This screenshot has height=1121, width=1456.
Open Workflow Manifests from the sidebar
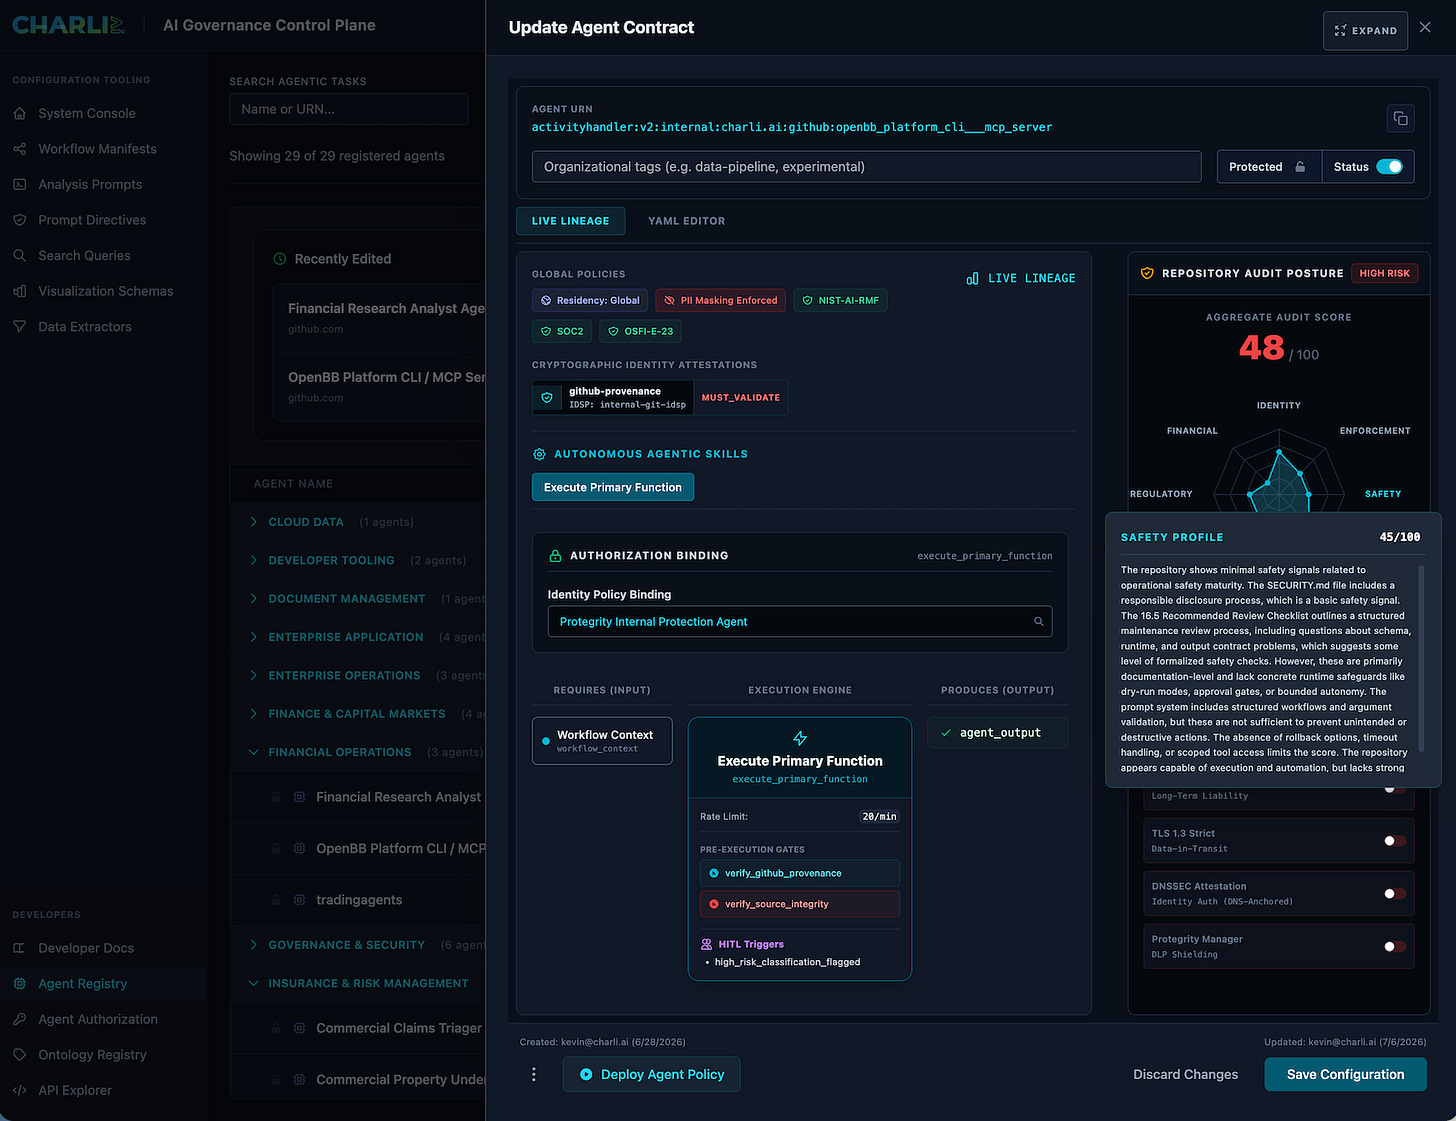pos(97,149)
